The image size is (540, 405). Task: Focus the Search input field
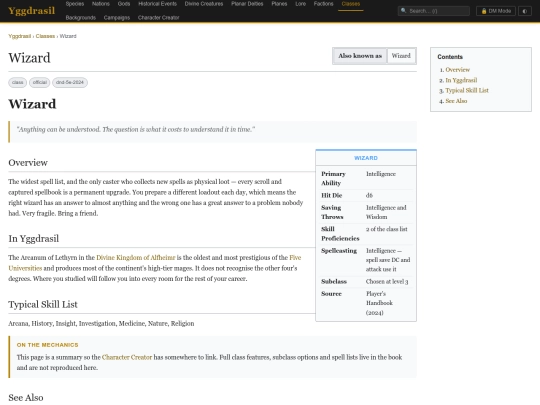434,11
